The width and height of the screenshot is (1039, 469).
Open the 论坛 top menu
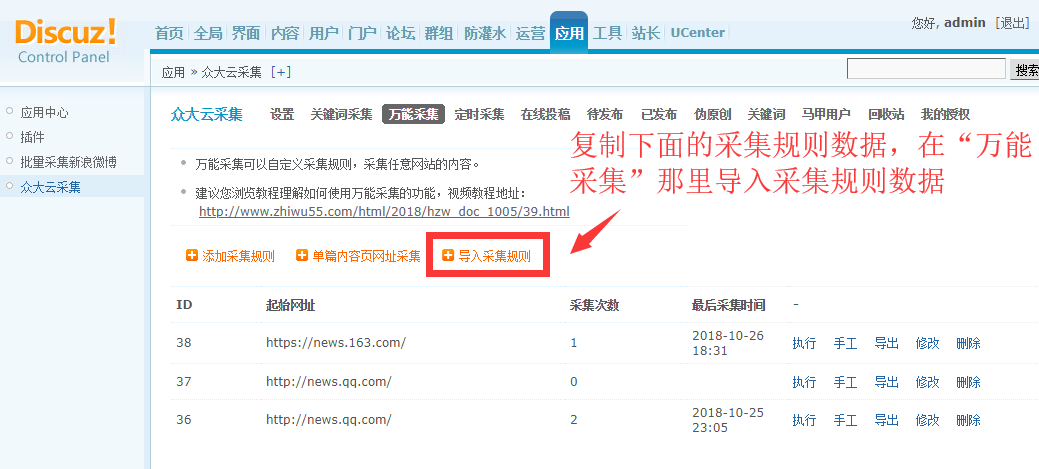(400, 33)
